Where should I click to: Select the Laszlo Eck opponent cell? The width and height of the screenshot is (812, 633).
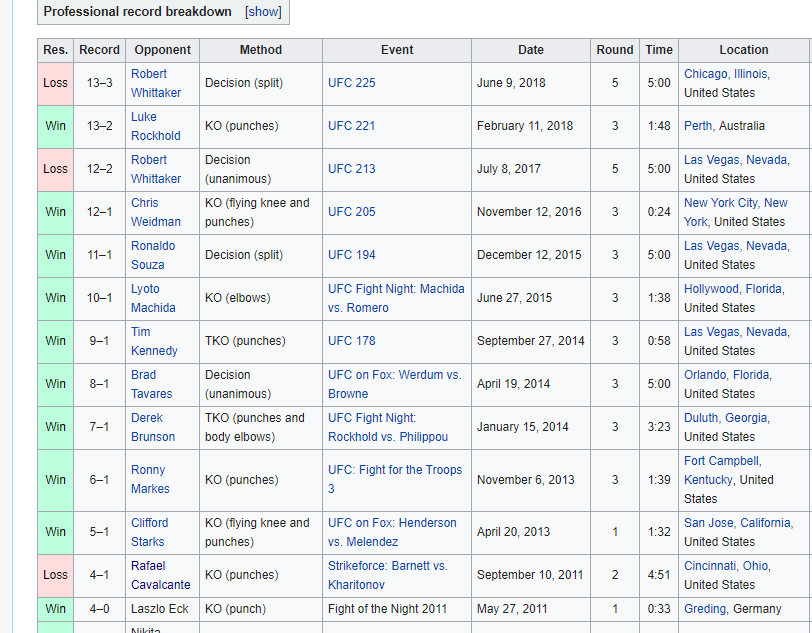tap(163, 609)
